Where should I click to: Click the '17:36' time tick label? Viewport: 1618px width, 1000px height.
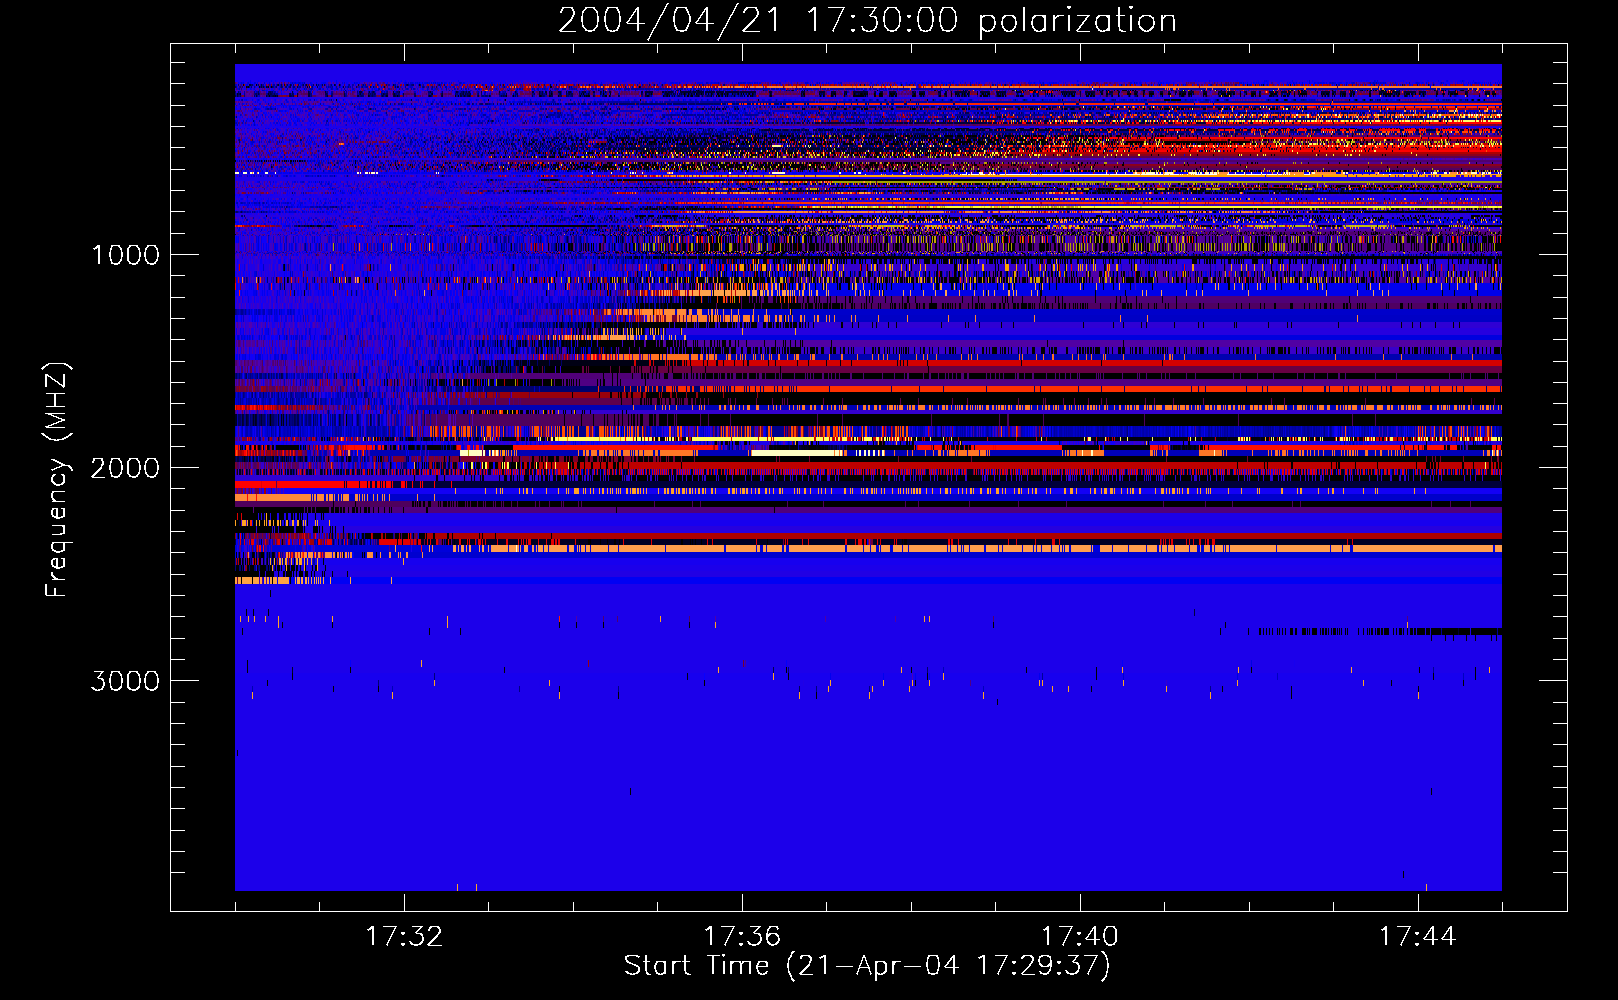pyautogui.click(x=742, y=937)
